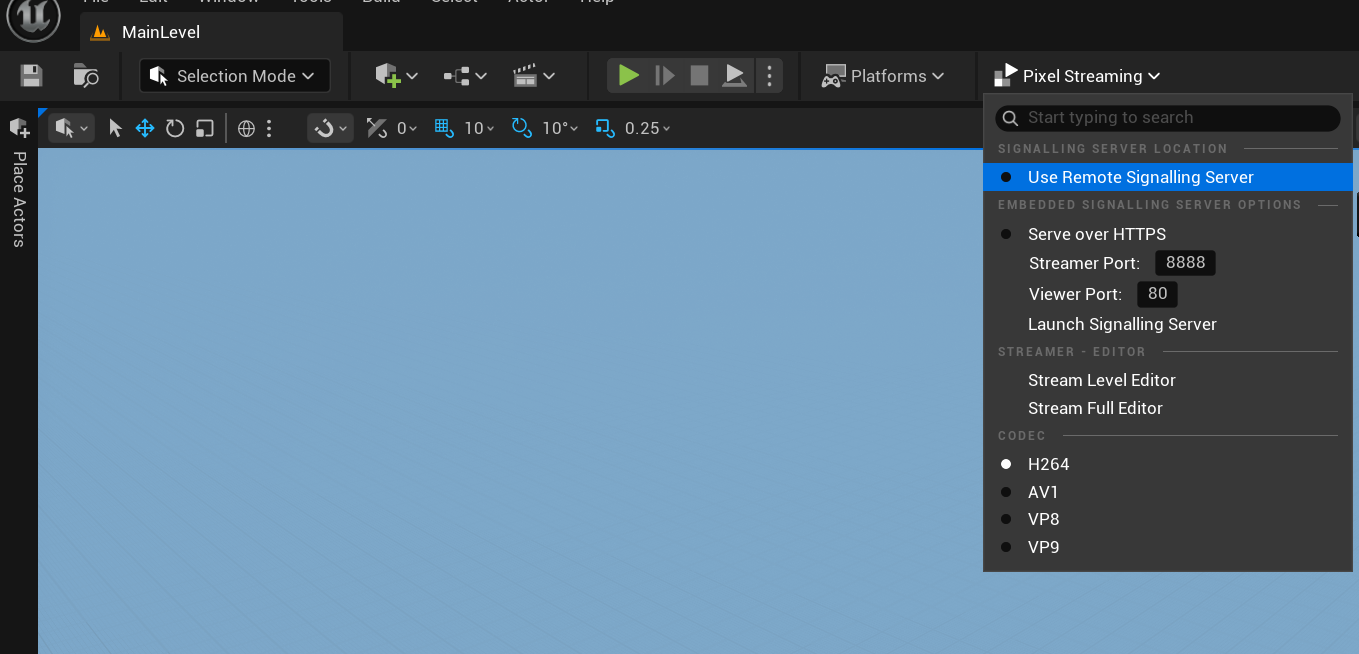The image size is (1359, 654).
Task: Click the Streamer Port field showing 8888
Action: pos(1185,263)
